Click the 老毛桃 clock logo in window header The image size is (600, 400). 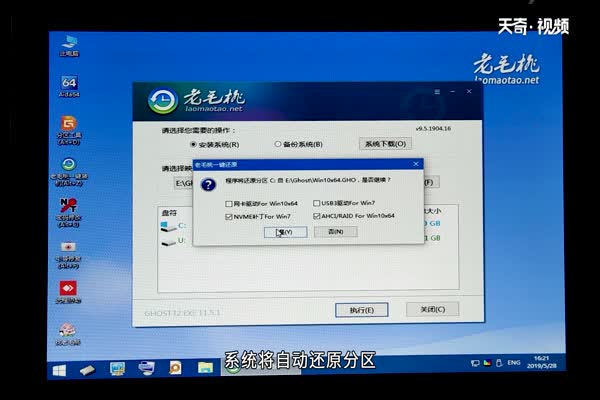(163, 101)
